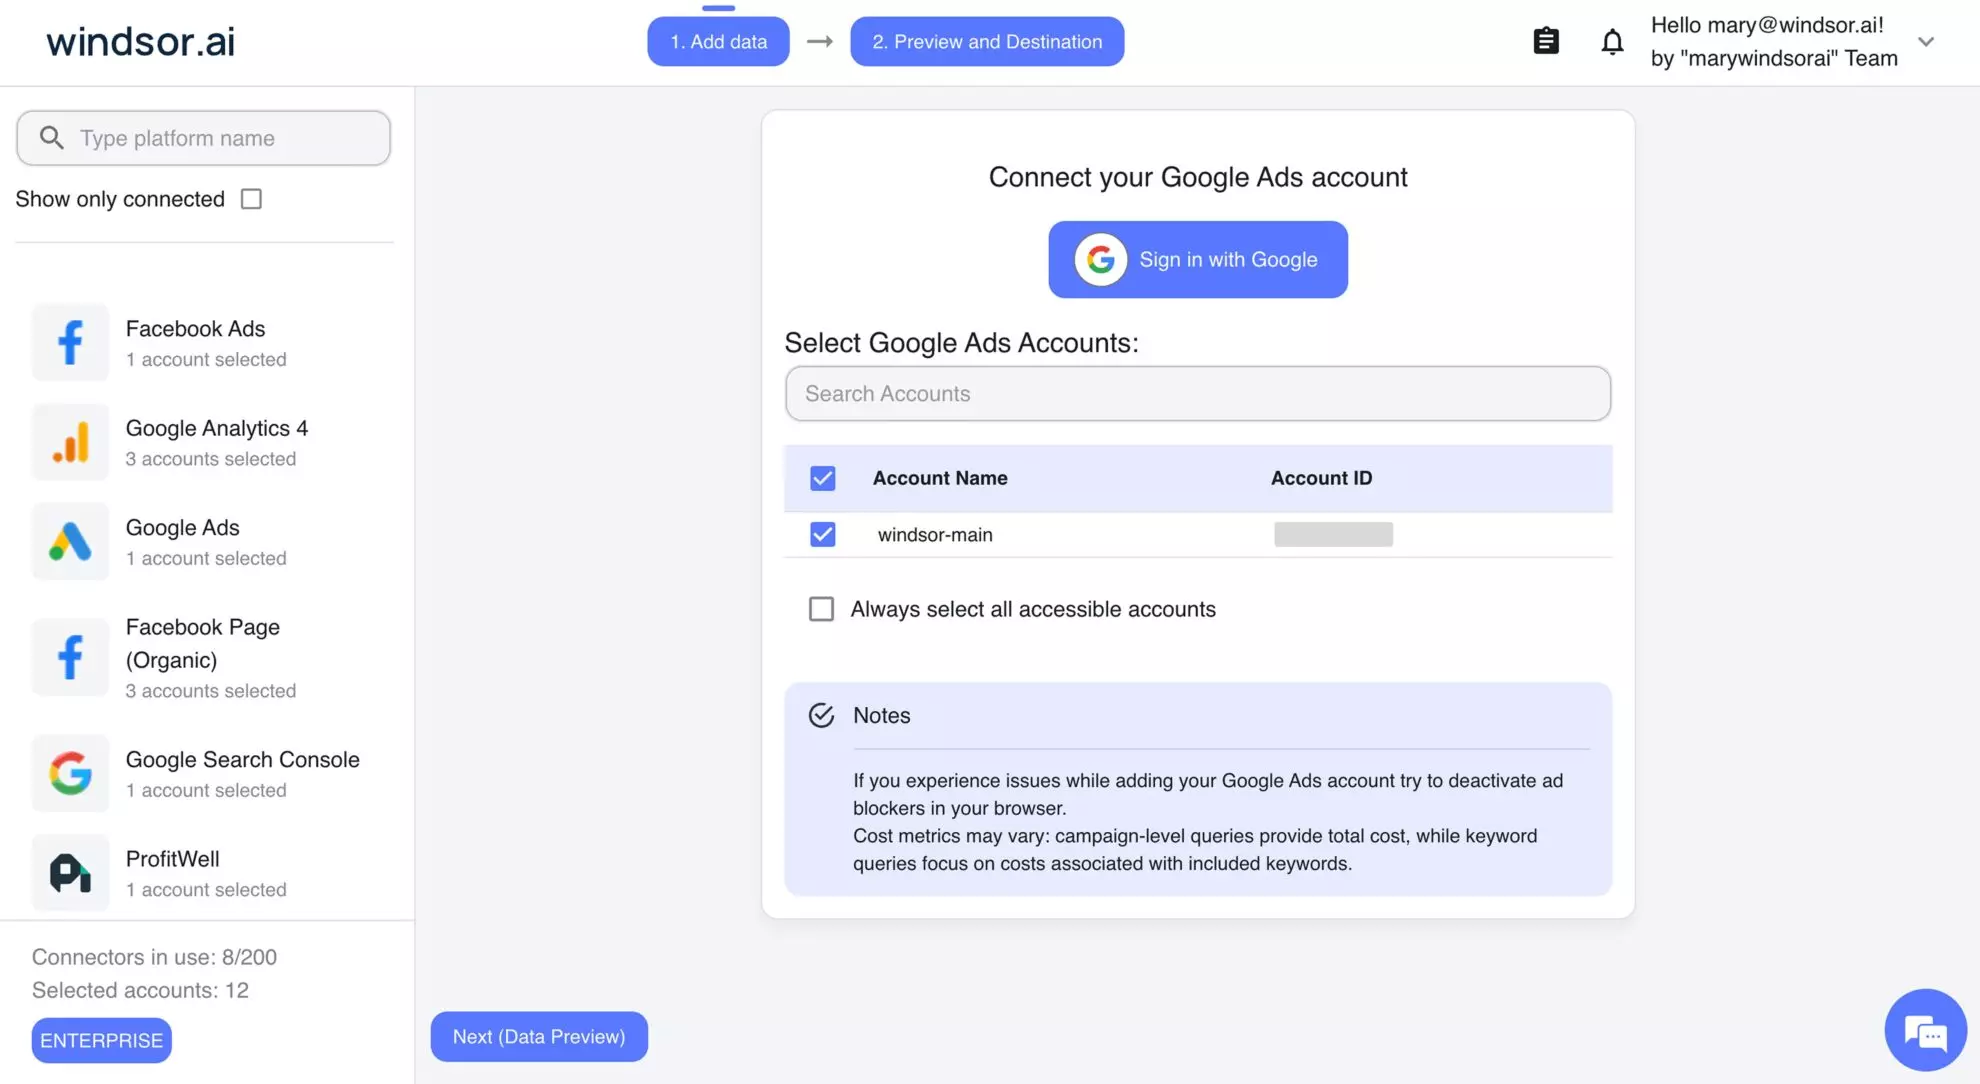1980x1084 pixels.
Task: Toggle the select-all accounts checkbox
Action: coord(821,478)
